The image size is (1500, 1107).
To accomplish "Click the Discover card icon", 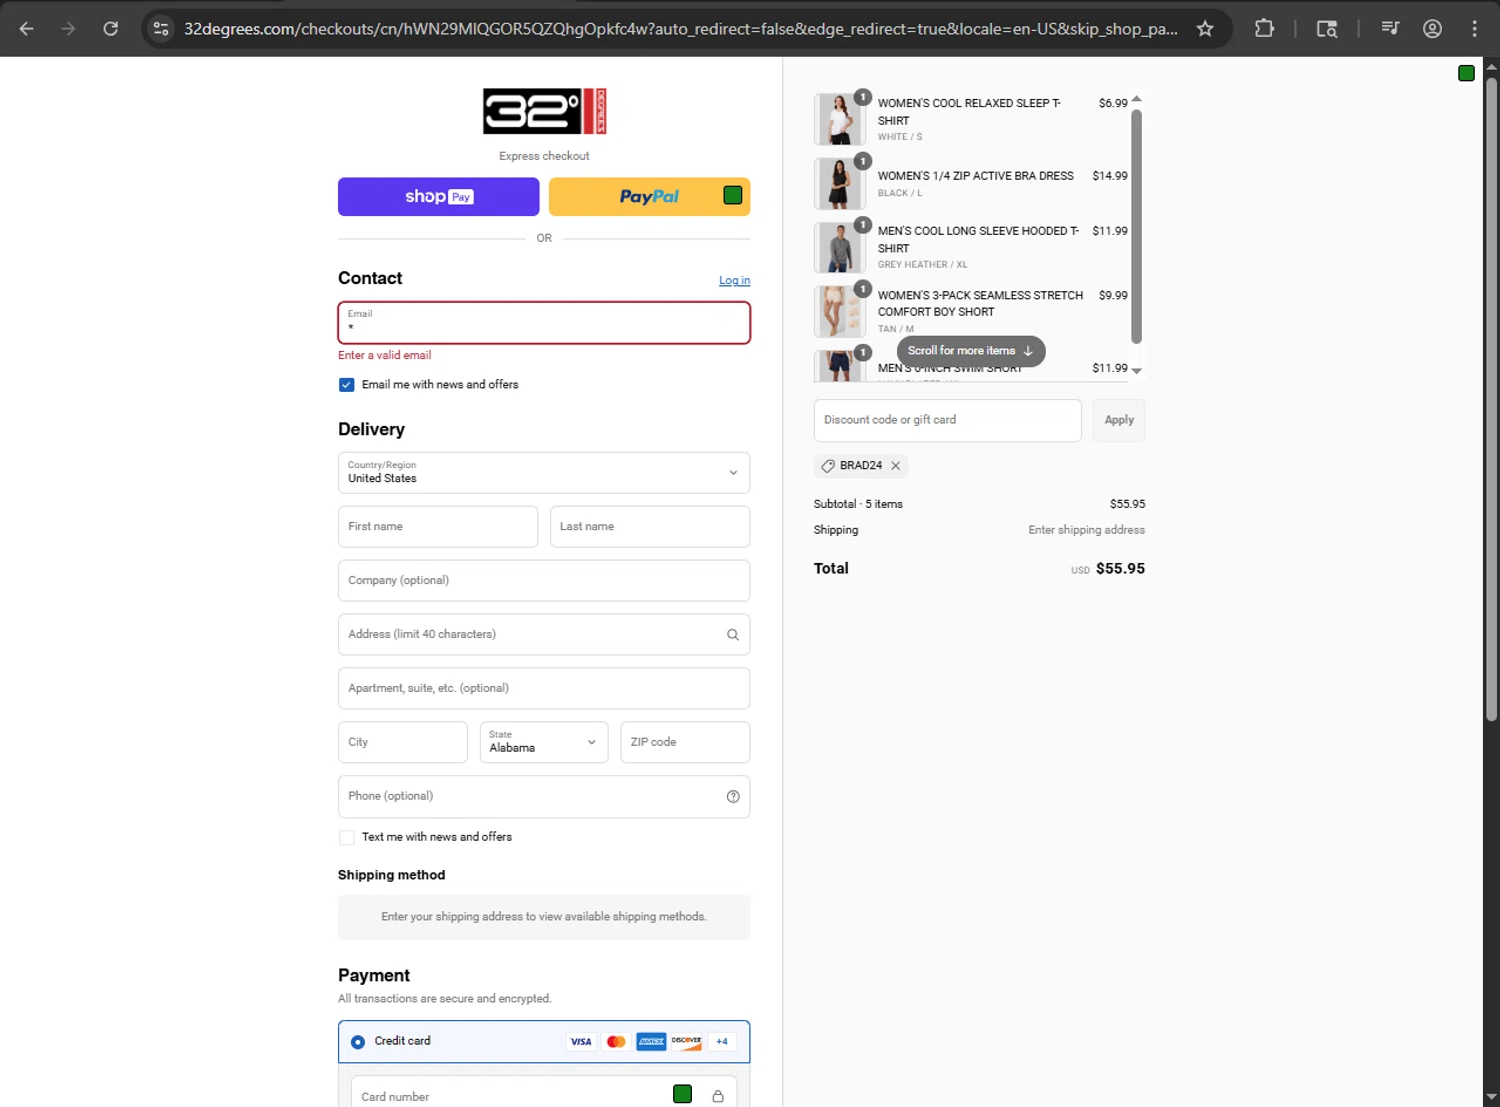I will [686, 1042].
